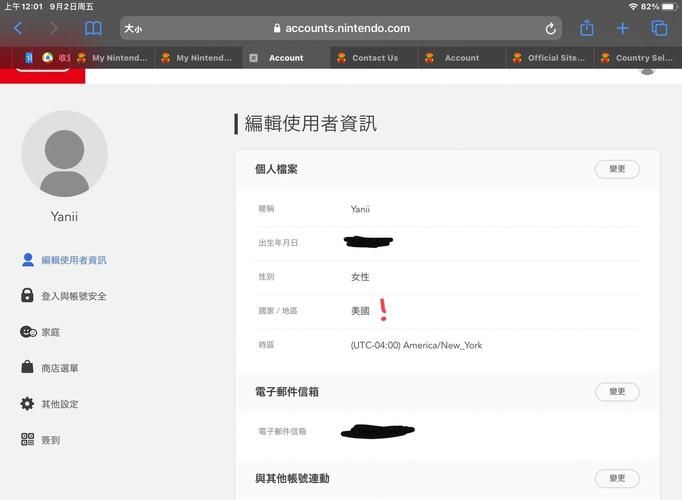Open the tab overview icon
The width and height of the screenshot is (682, 500).
659,28
